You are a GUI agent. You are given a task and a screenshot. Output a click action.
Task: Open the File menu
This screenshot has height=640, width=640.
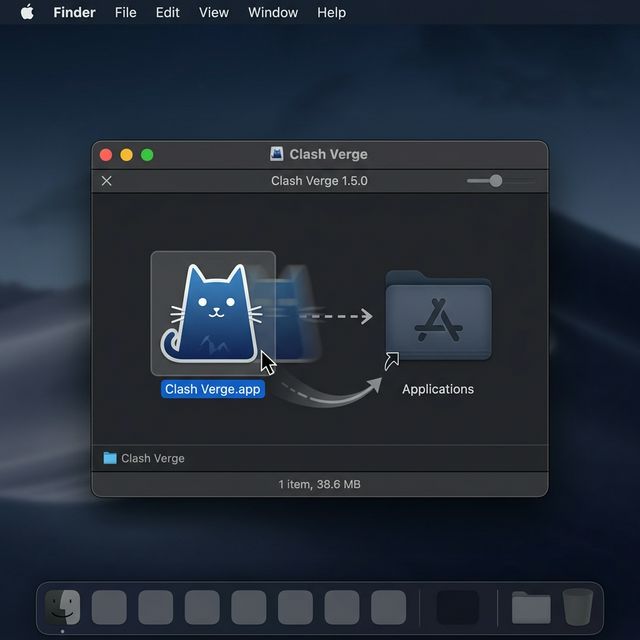tap(126, 12)
